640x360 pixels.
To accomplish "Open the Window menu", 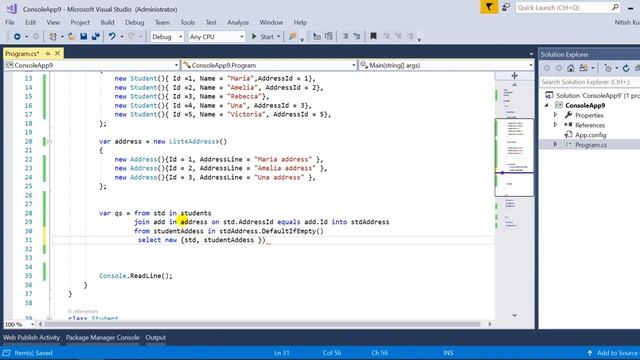I will tap(271, 22).
